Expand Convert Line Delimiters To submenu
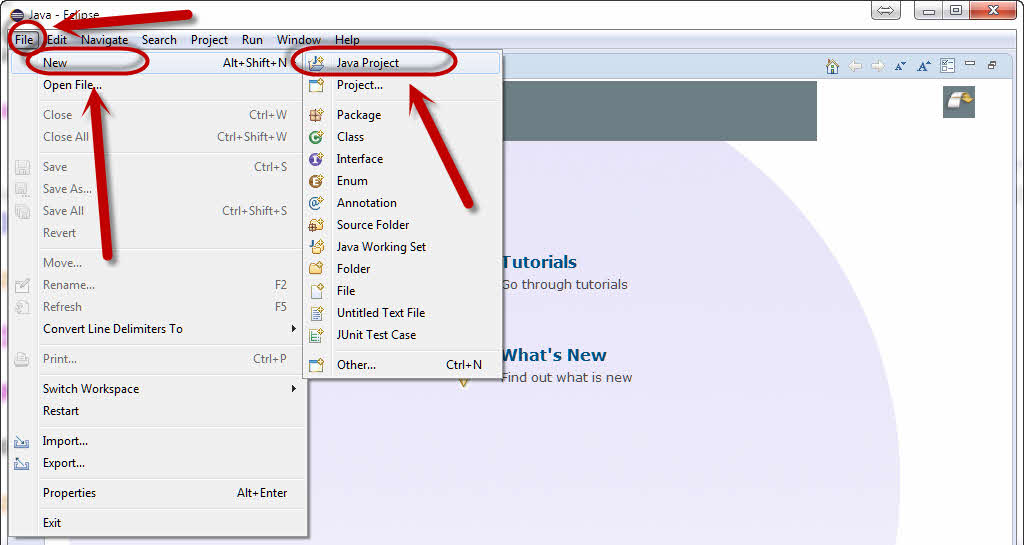Image resolution: width=1024 pixels, height=545 pixels. click(x=294, y=329)
